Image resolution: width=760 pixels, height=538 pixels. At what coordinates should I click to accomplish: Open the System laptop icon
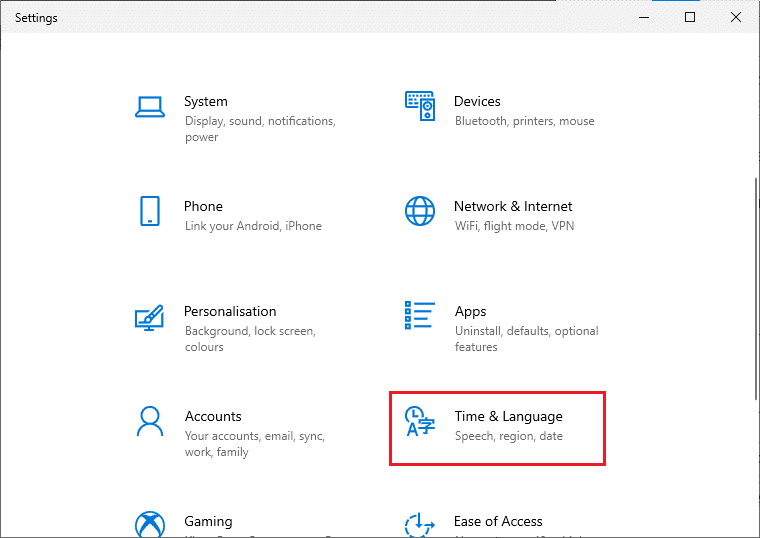tap(150, 107)
